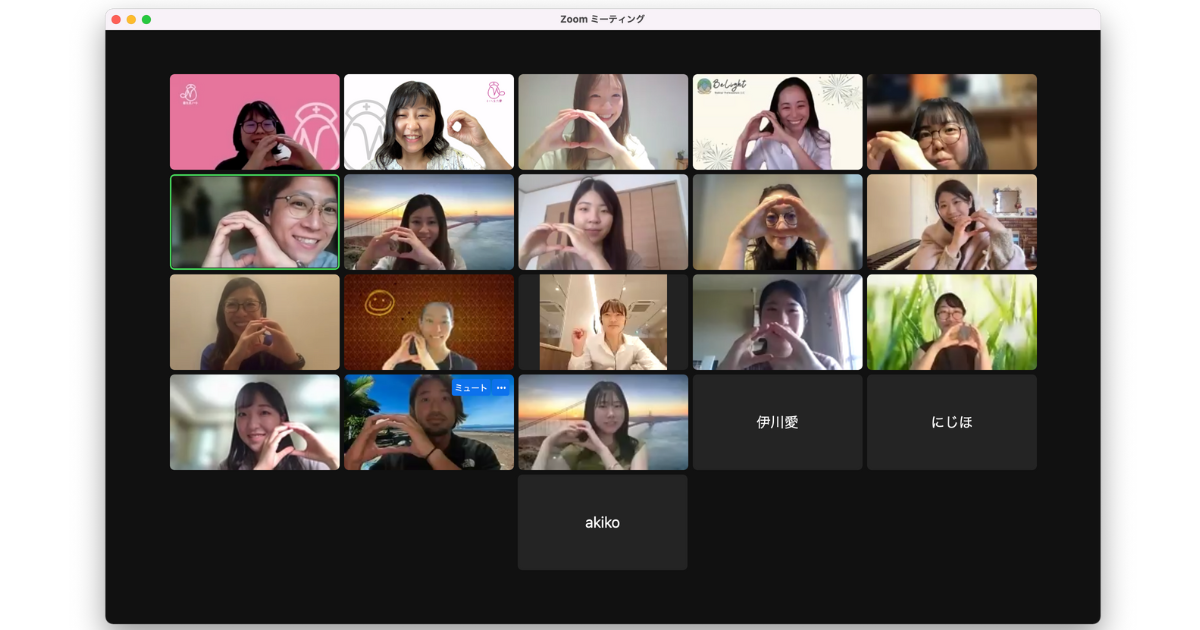The image size is (1200, 630).
Task: Click the smiley face drawing on red background
Action: tap(379, 301)
